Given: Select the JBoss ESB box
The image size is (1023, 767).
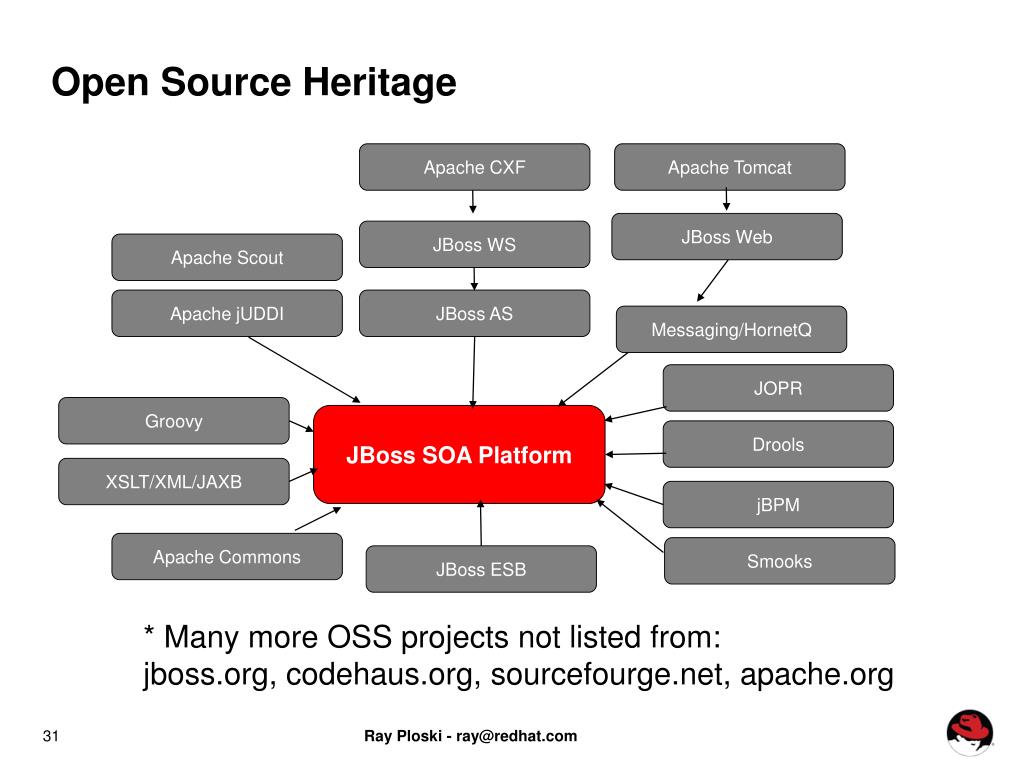Looking at the screenshot, I should click(x=481, y=569).
